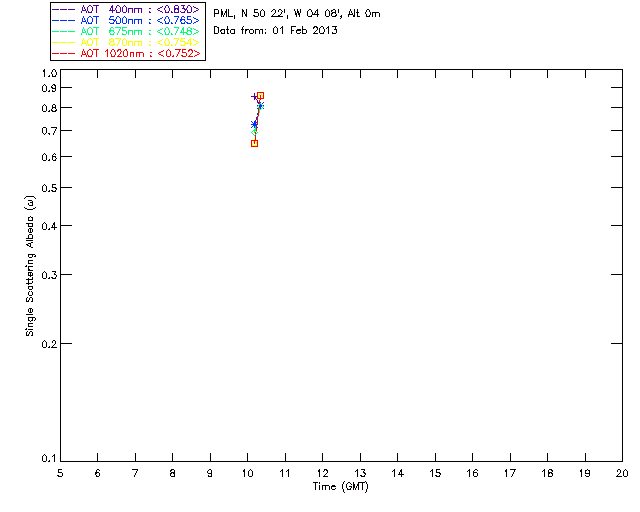Click the upper blue asterisk data marker
Screen dimensions: 640x512
tap(260, 105)
